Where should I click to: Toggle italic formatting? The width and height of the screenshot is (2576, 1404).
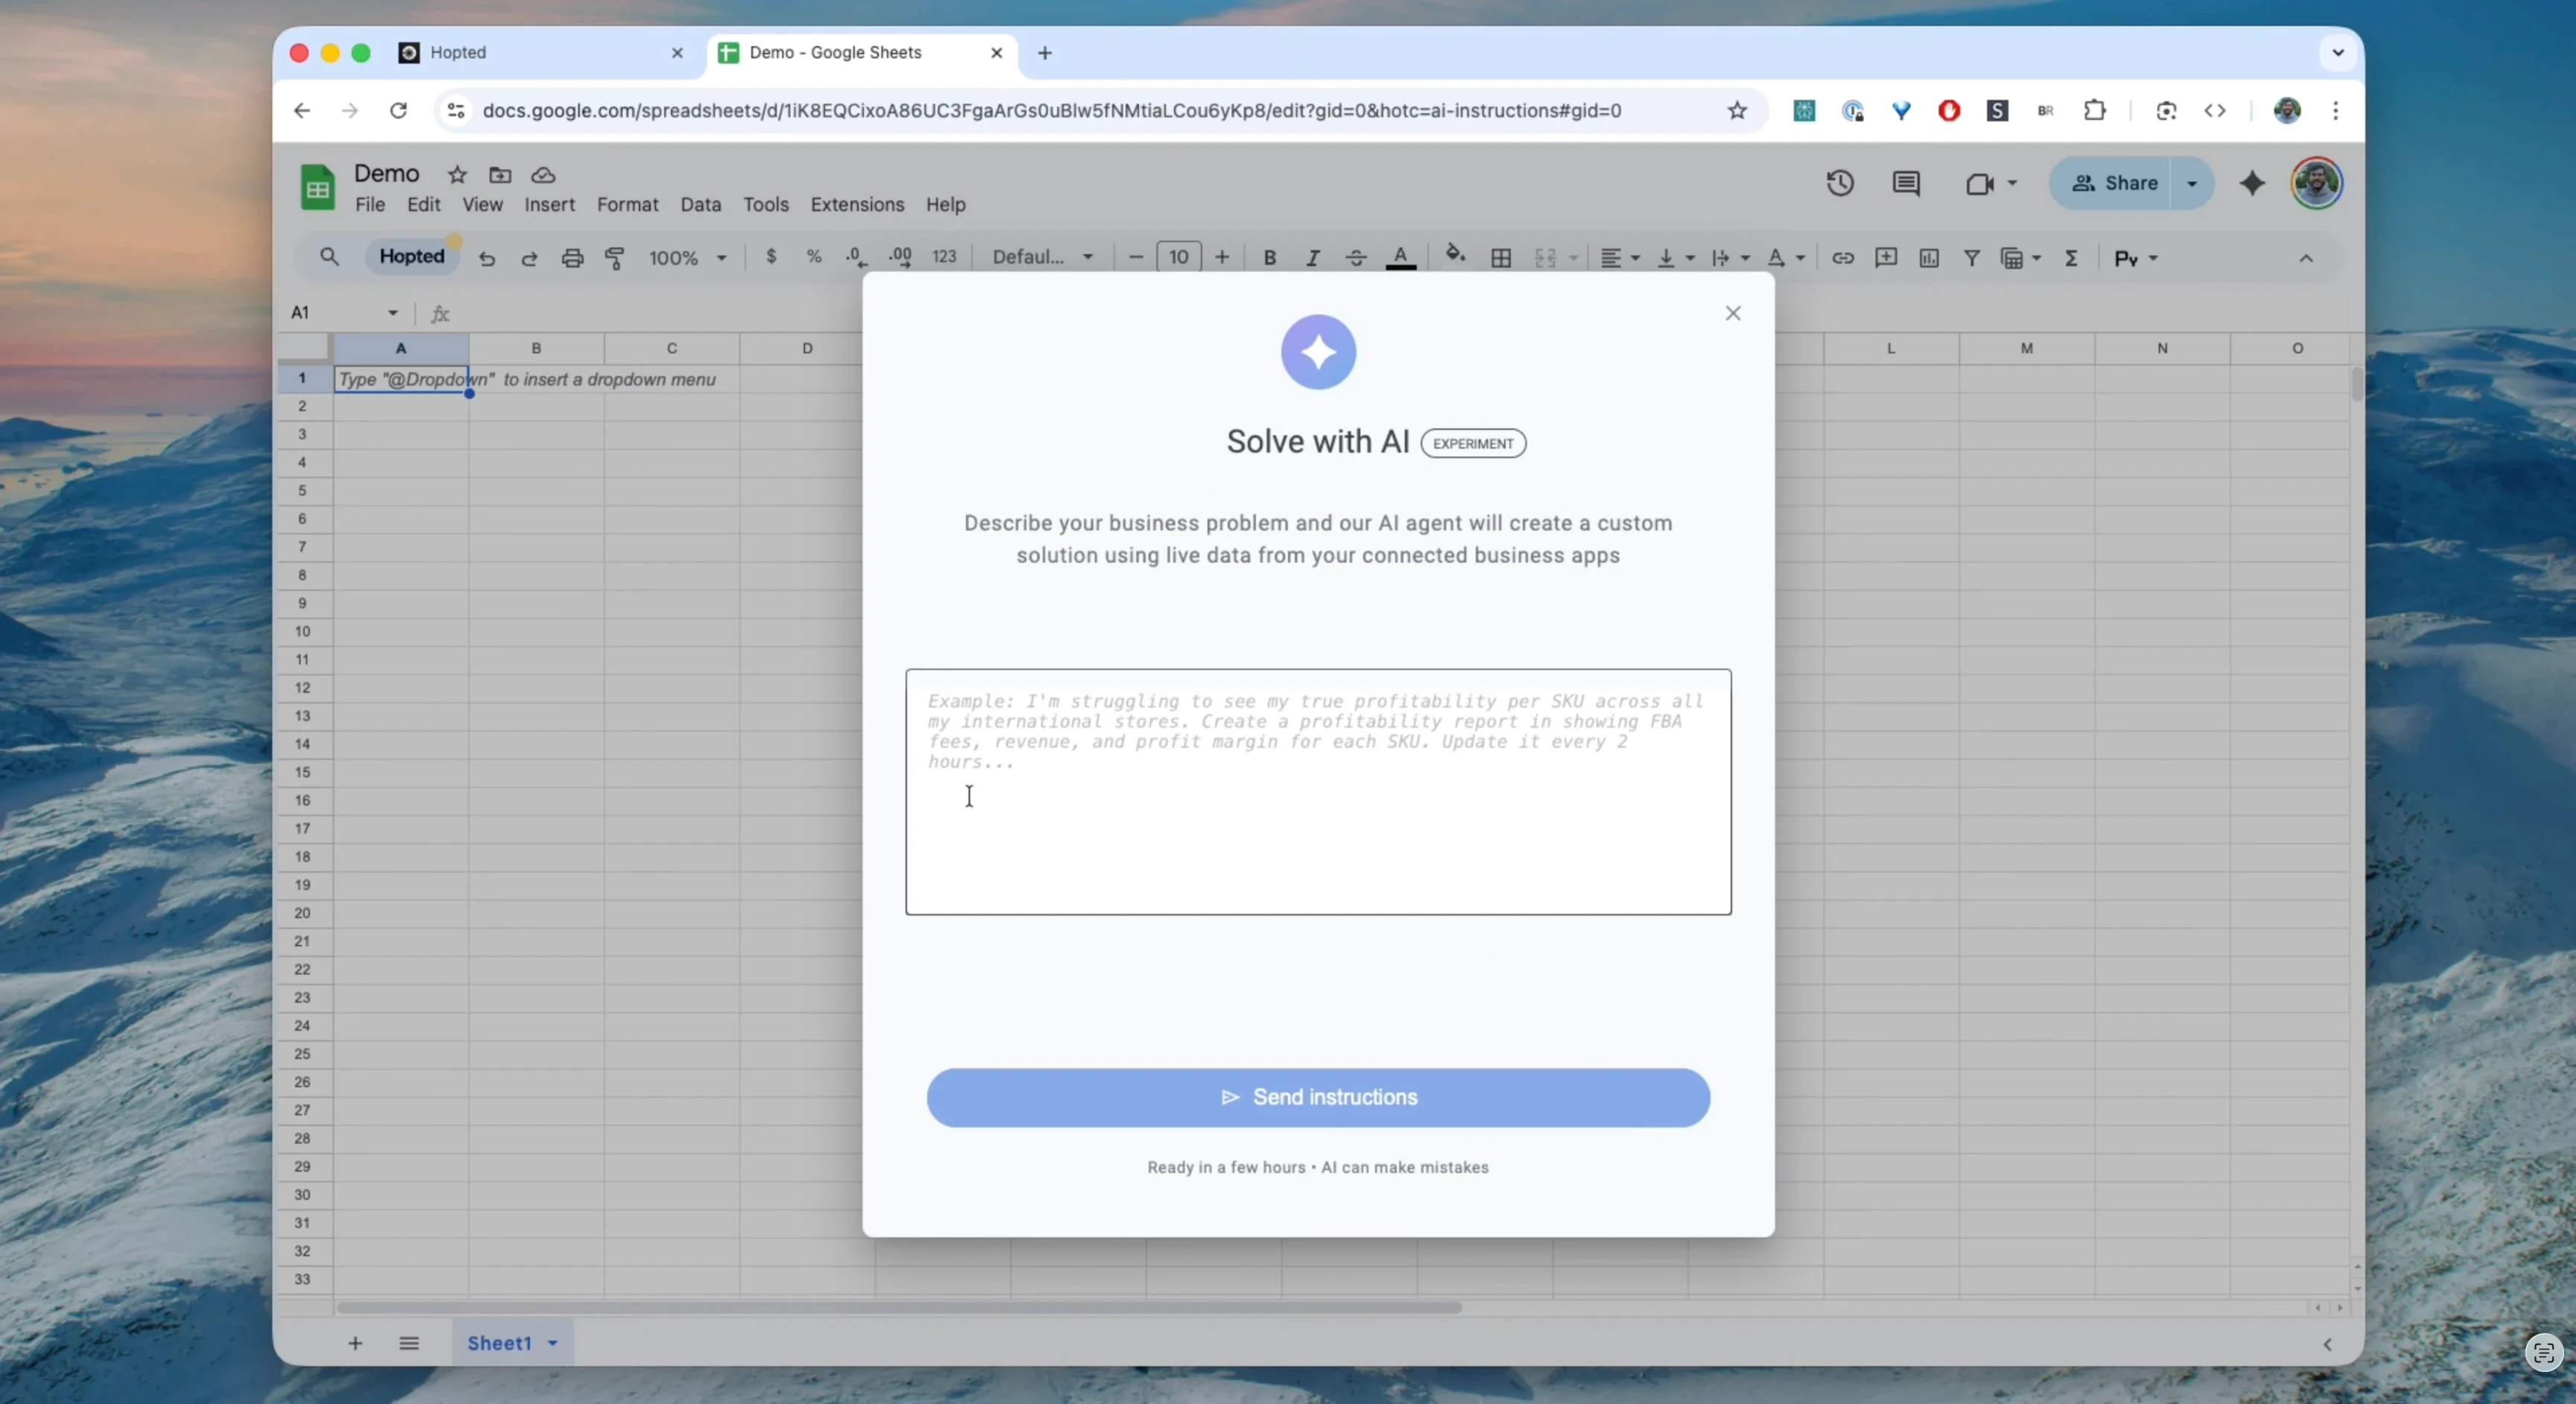[x=1313, y=258]
